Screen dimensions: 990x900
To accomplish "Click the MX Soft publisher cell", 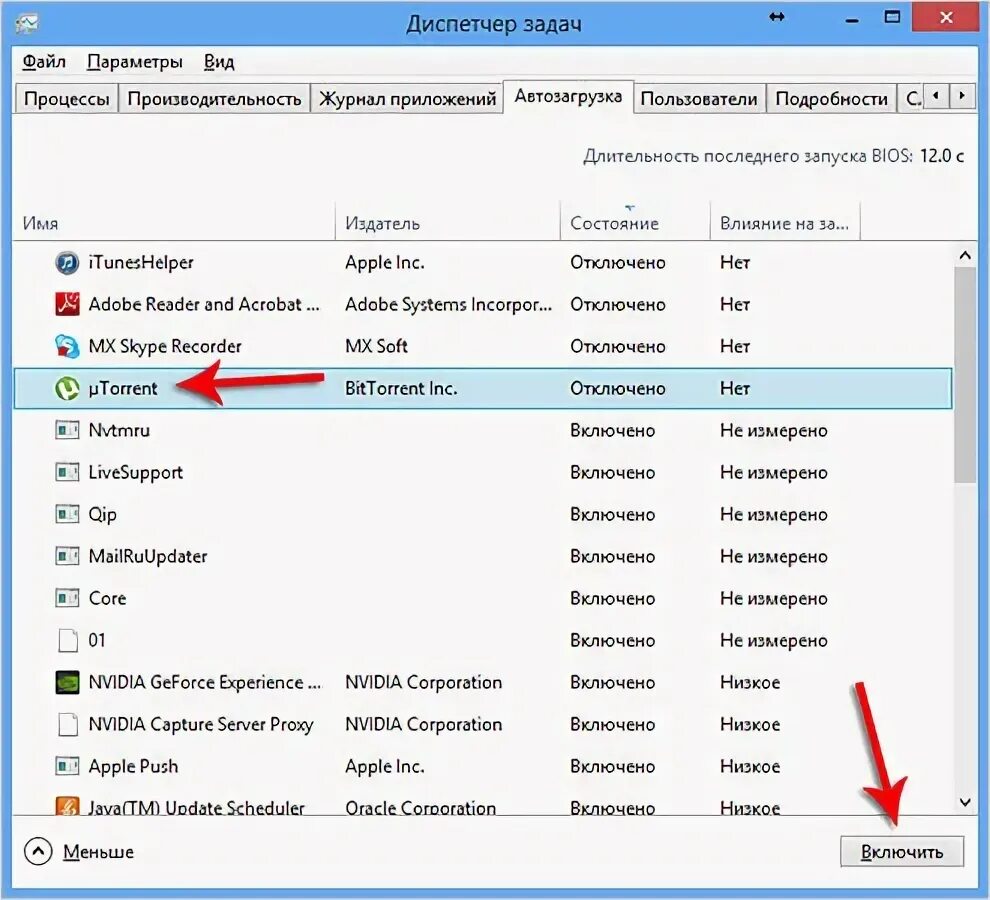I will [x=376, y=346].
